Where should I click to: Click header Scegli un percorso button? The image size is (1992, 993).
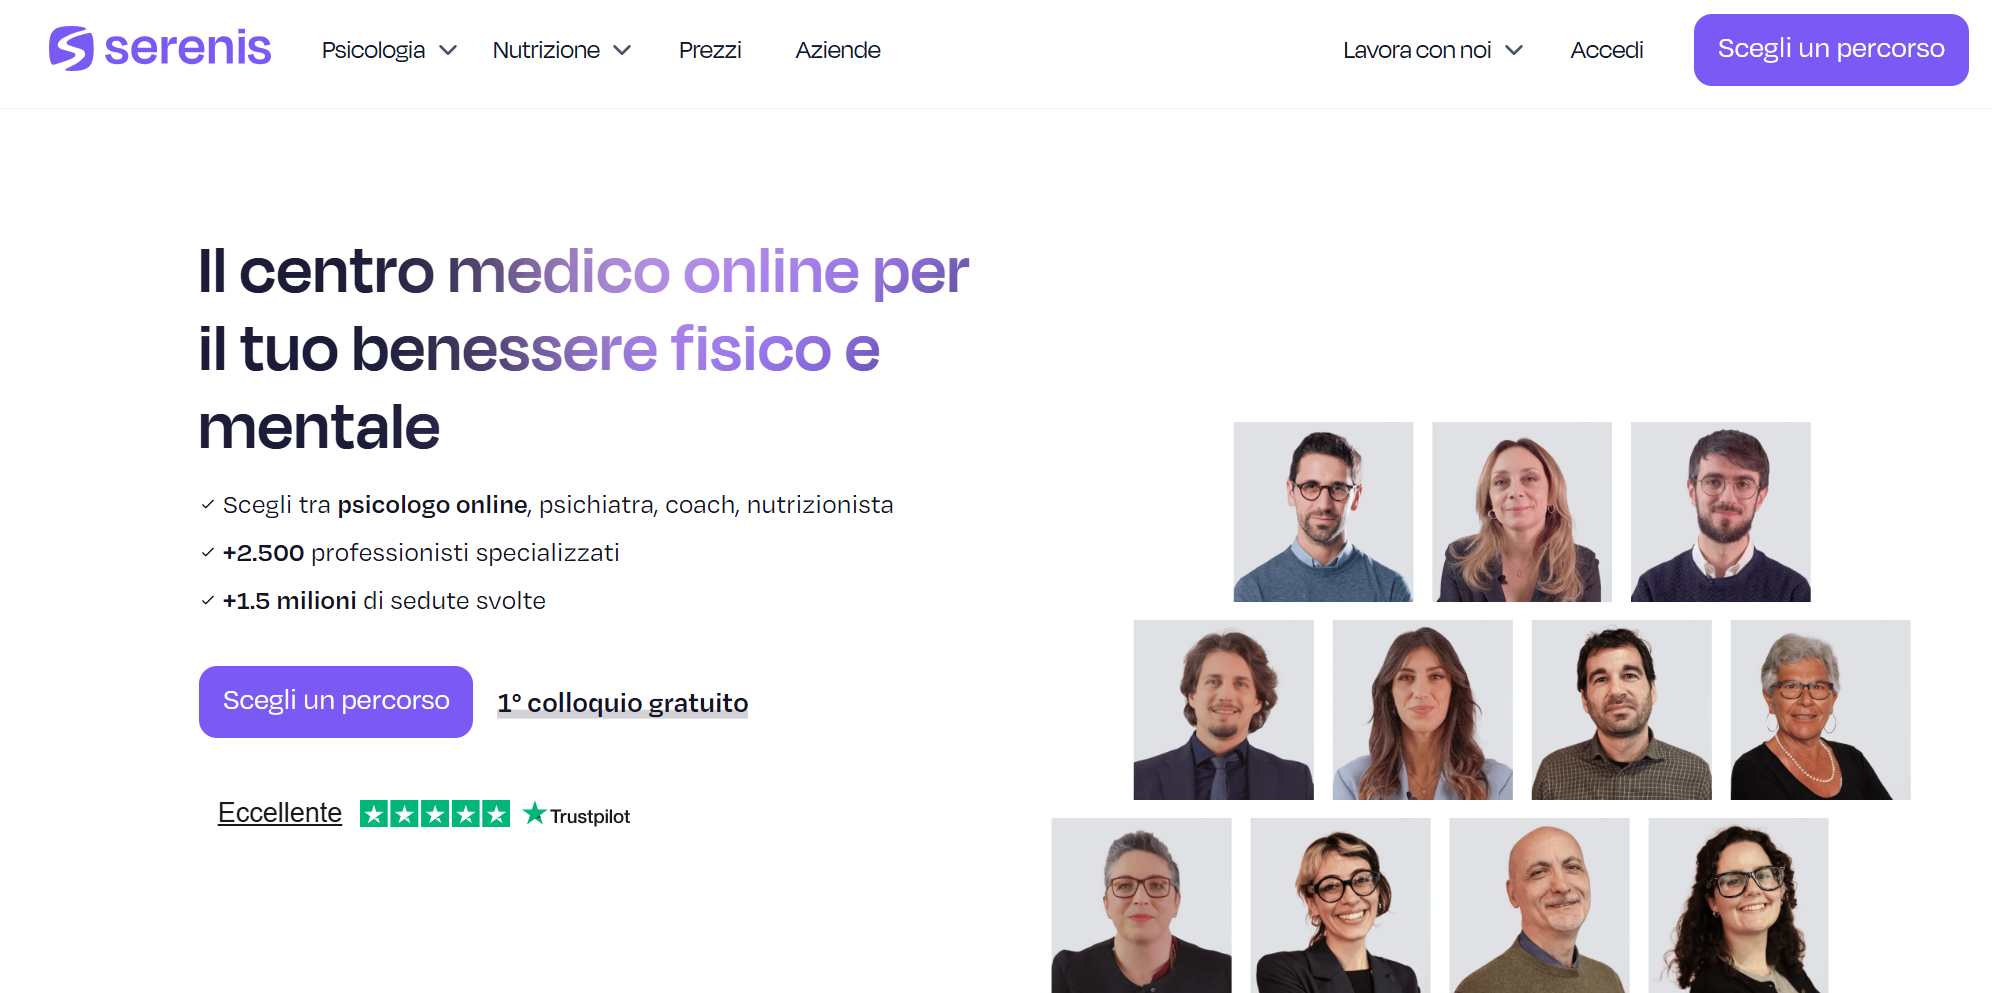[x=1831, y=50]
